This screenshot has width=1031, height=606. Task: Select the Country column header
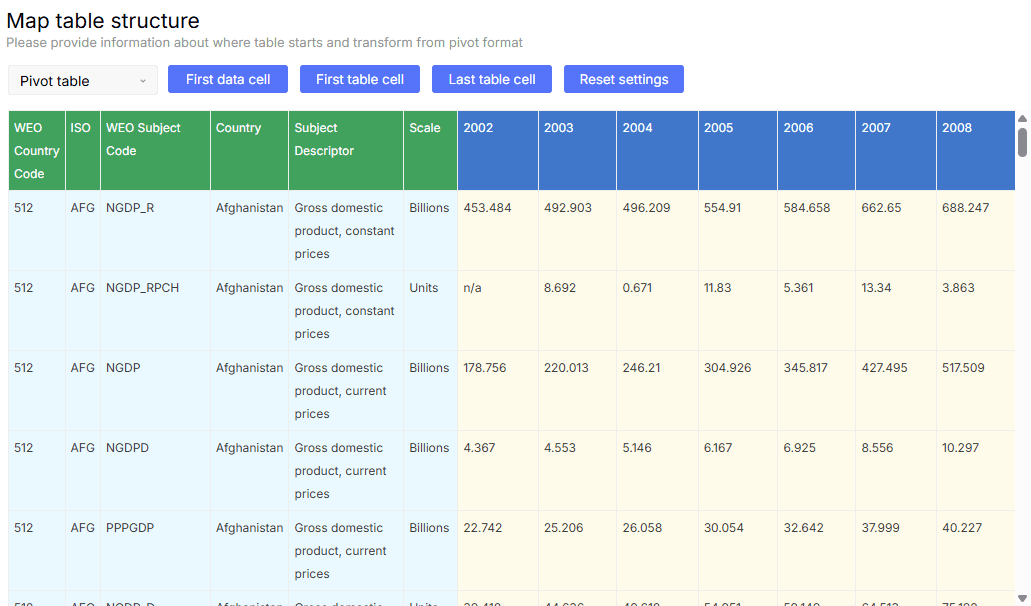249,151
